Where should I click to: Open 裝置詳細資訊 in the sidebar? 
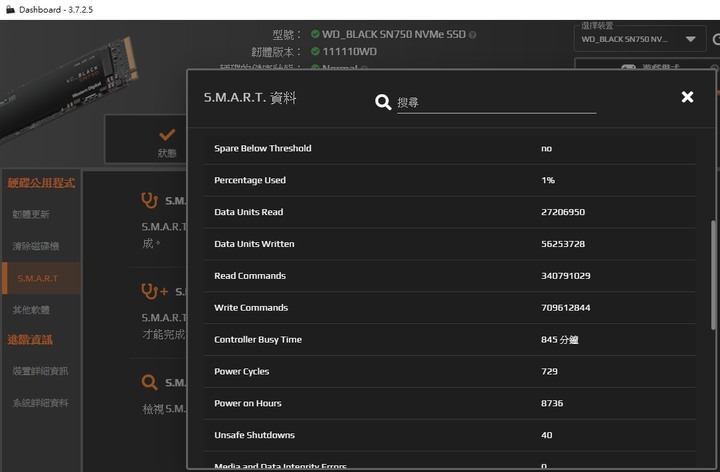point(40,371)
